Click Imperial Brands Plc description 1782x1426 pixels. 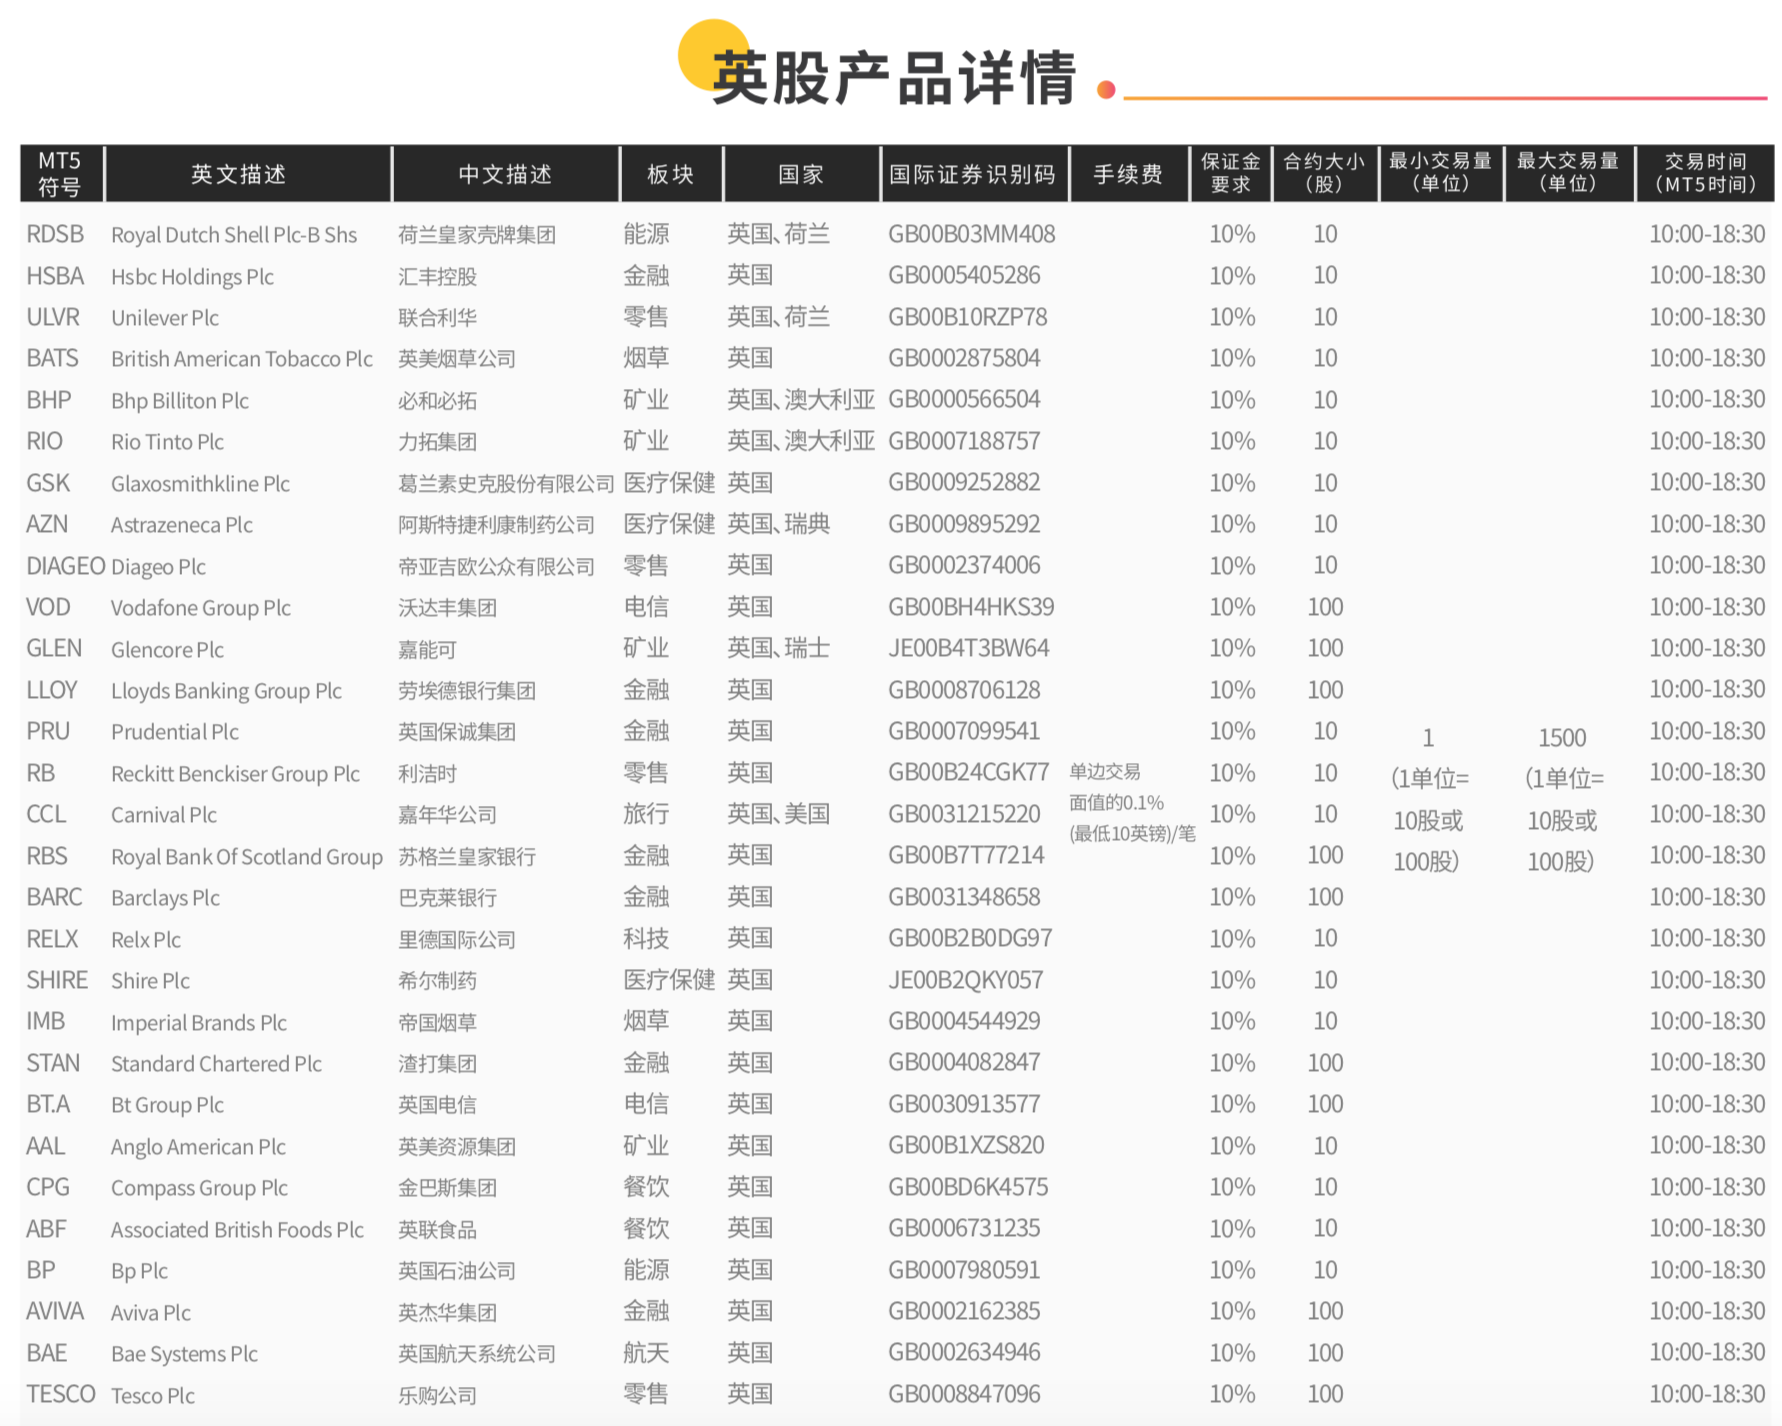click(199, 1023)
